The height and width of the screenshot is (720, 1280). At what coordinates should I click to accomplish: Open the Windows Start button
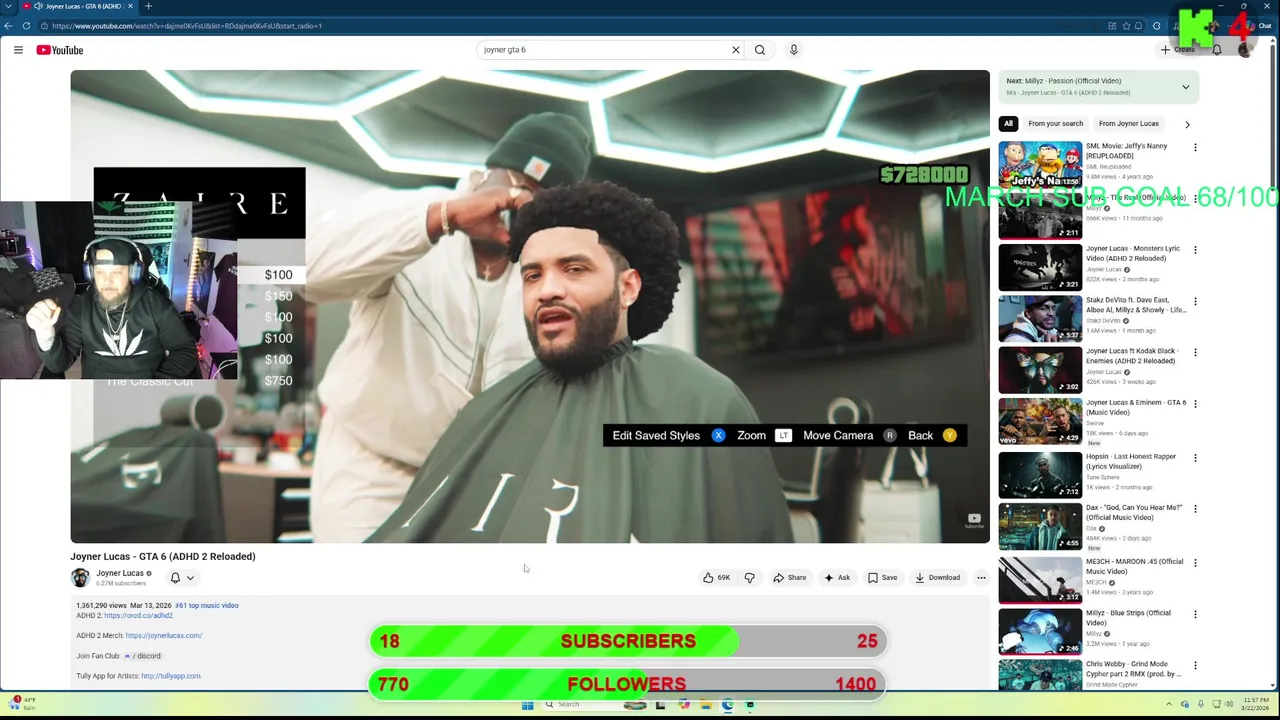(x=527, y=705)
